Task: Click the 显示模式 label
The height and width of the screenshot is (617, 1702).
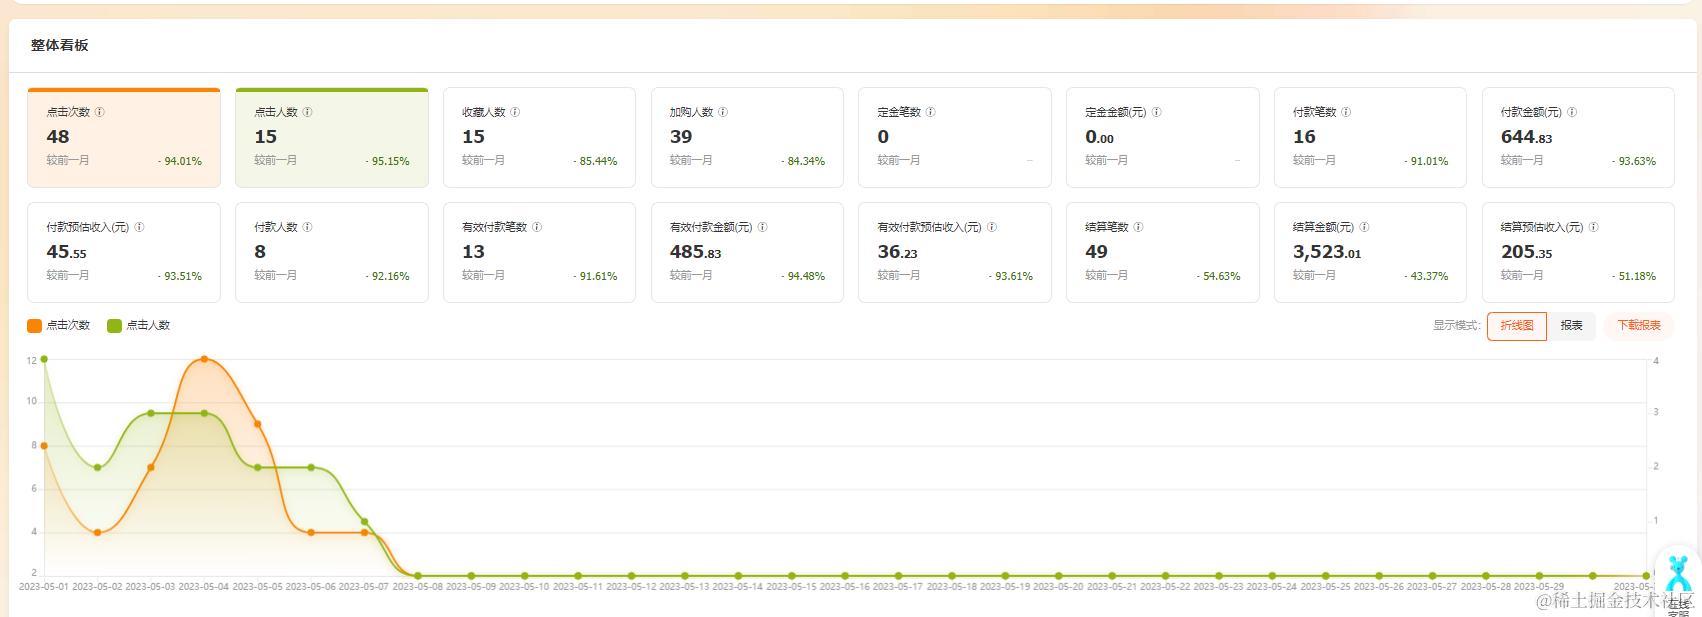Action: (1456, 326)
